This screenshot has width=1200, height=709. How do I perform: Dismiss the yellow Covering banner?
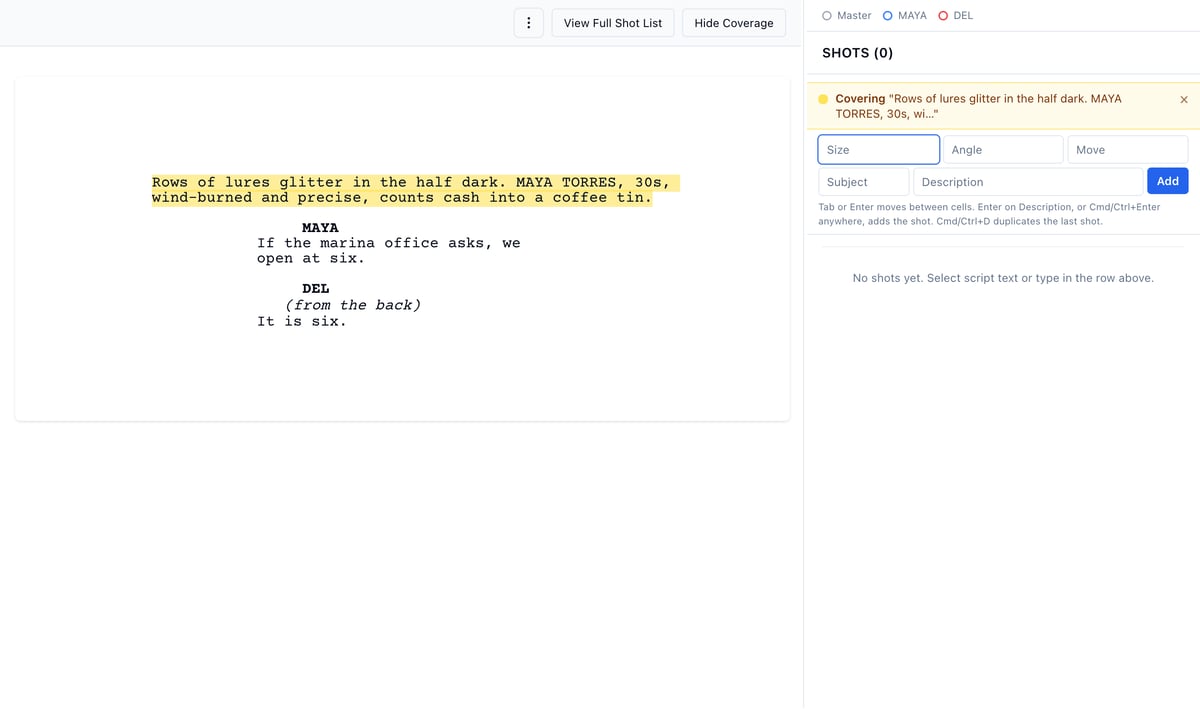1184,100
